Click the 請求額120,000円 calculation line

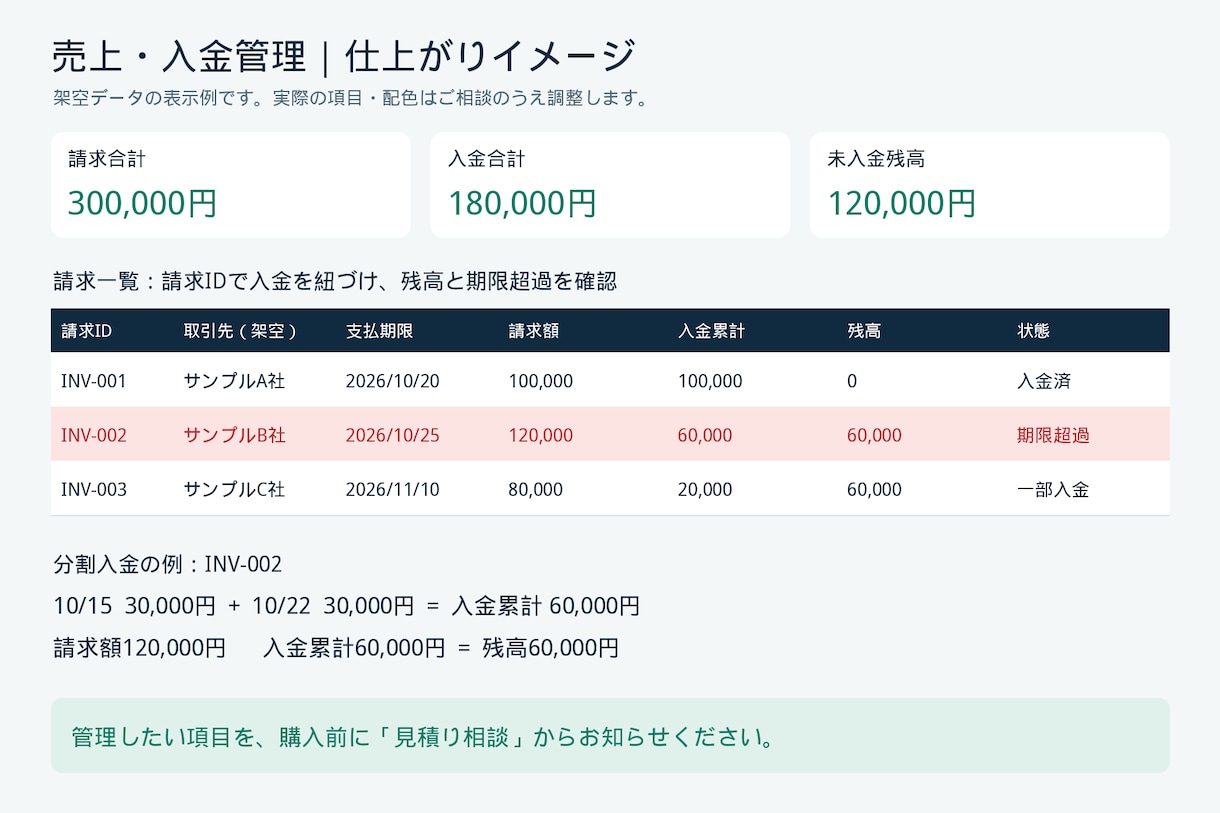(x=336, y=648)
